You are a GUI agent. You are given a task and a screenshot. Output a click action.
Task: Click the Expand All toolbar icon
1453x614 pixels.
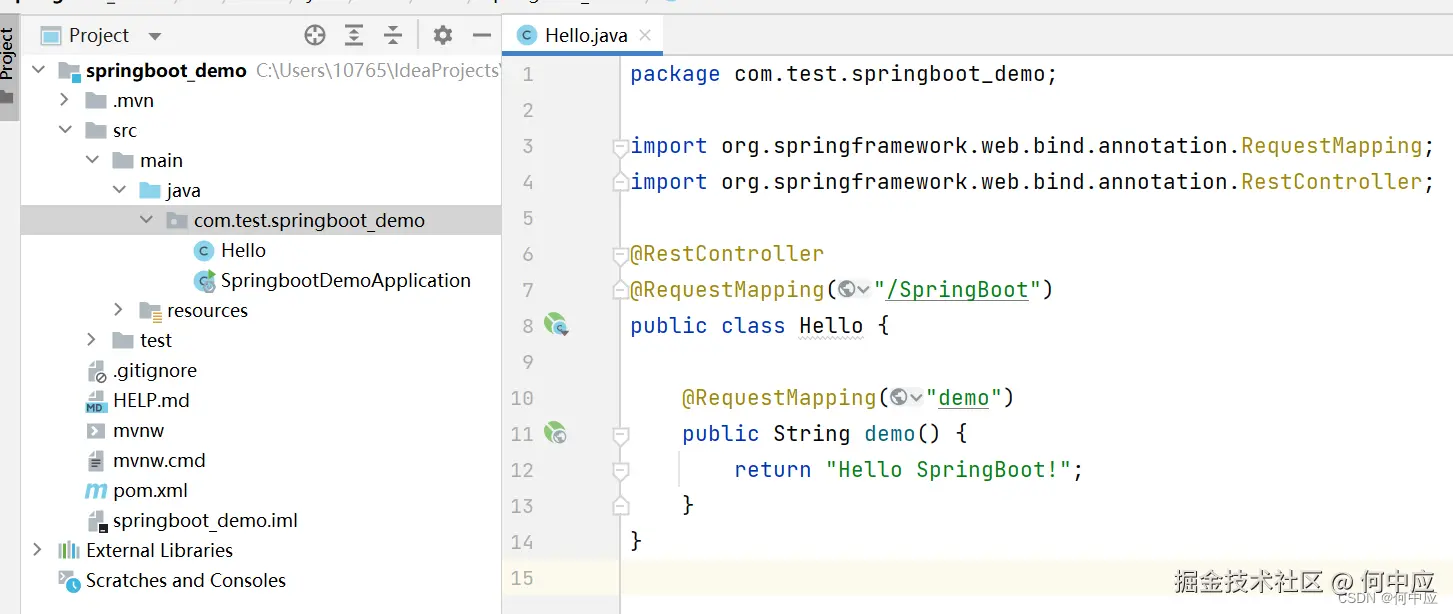pos(354,36)
